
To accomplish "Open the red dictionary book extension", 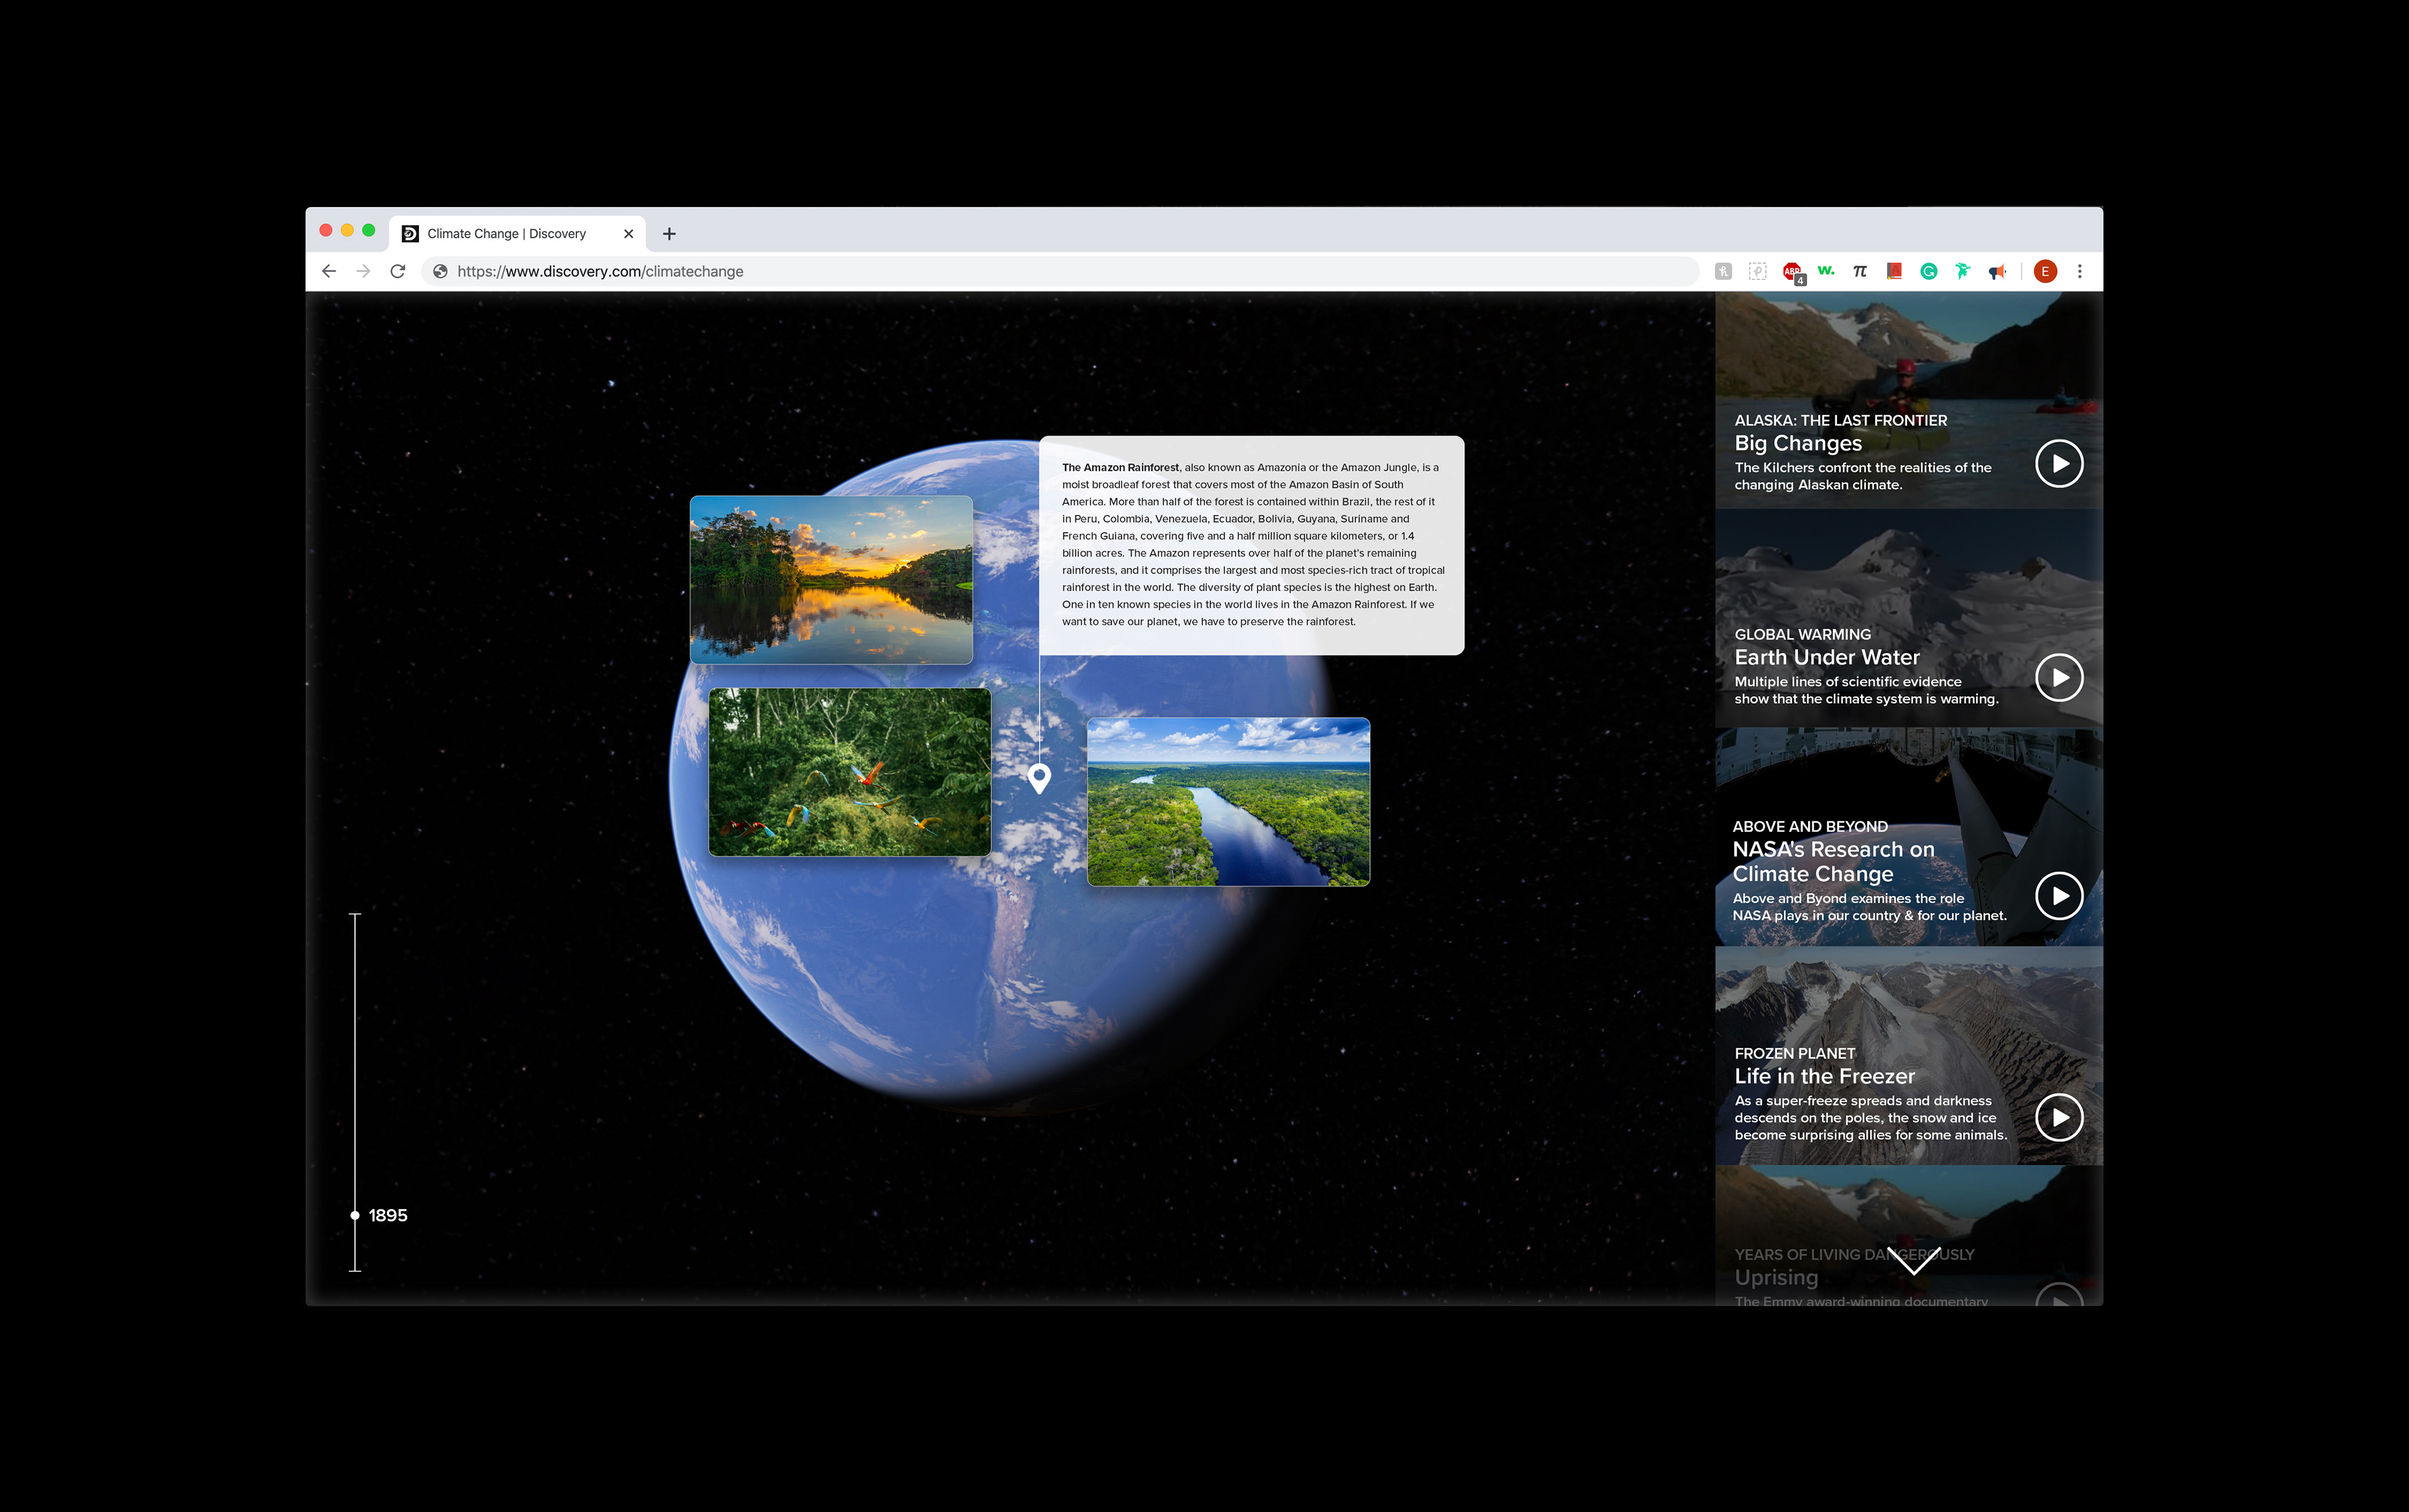I will [x=1894, y=271].
